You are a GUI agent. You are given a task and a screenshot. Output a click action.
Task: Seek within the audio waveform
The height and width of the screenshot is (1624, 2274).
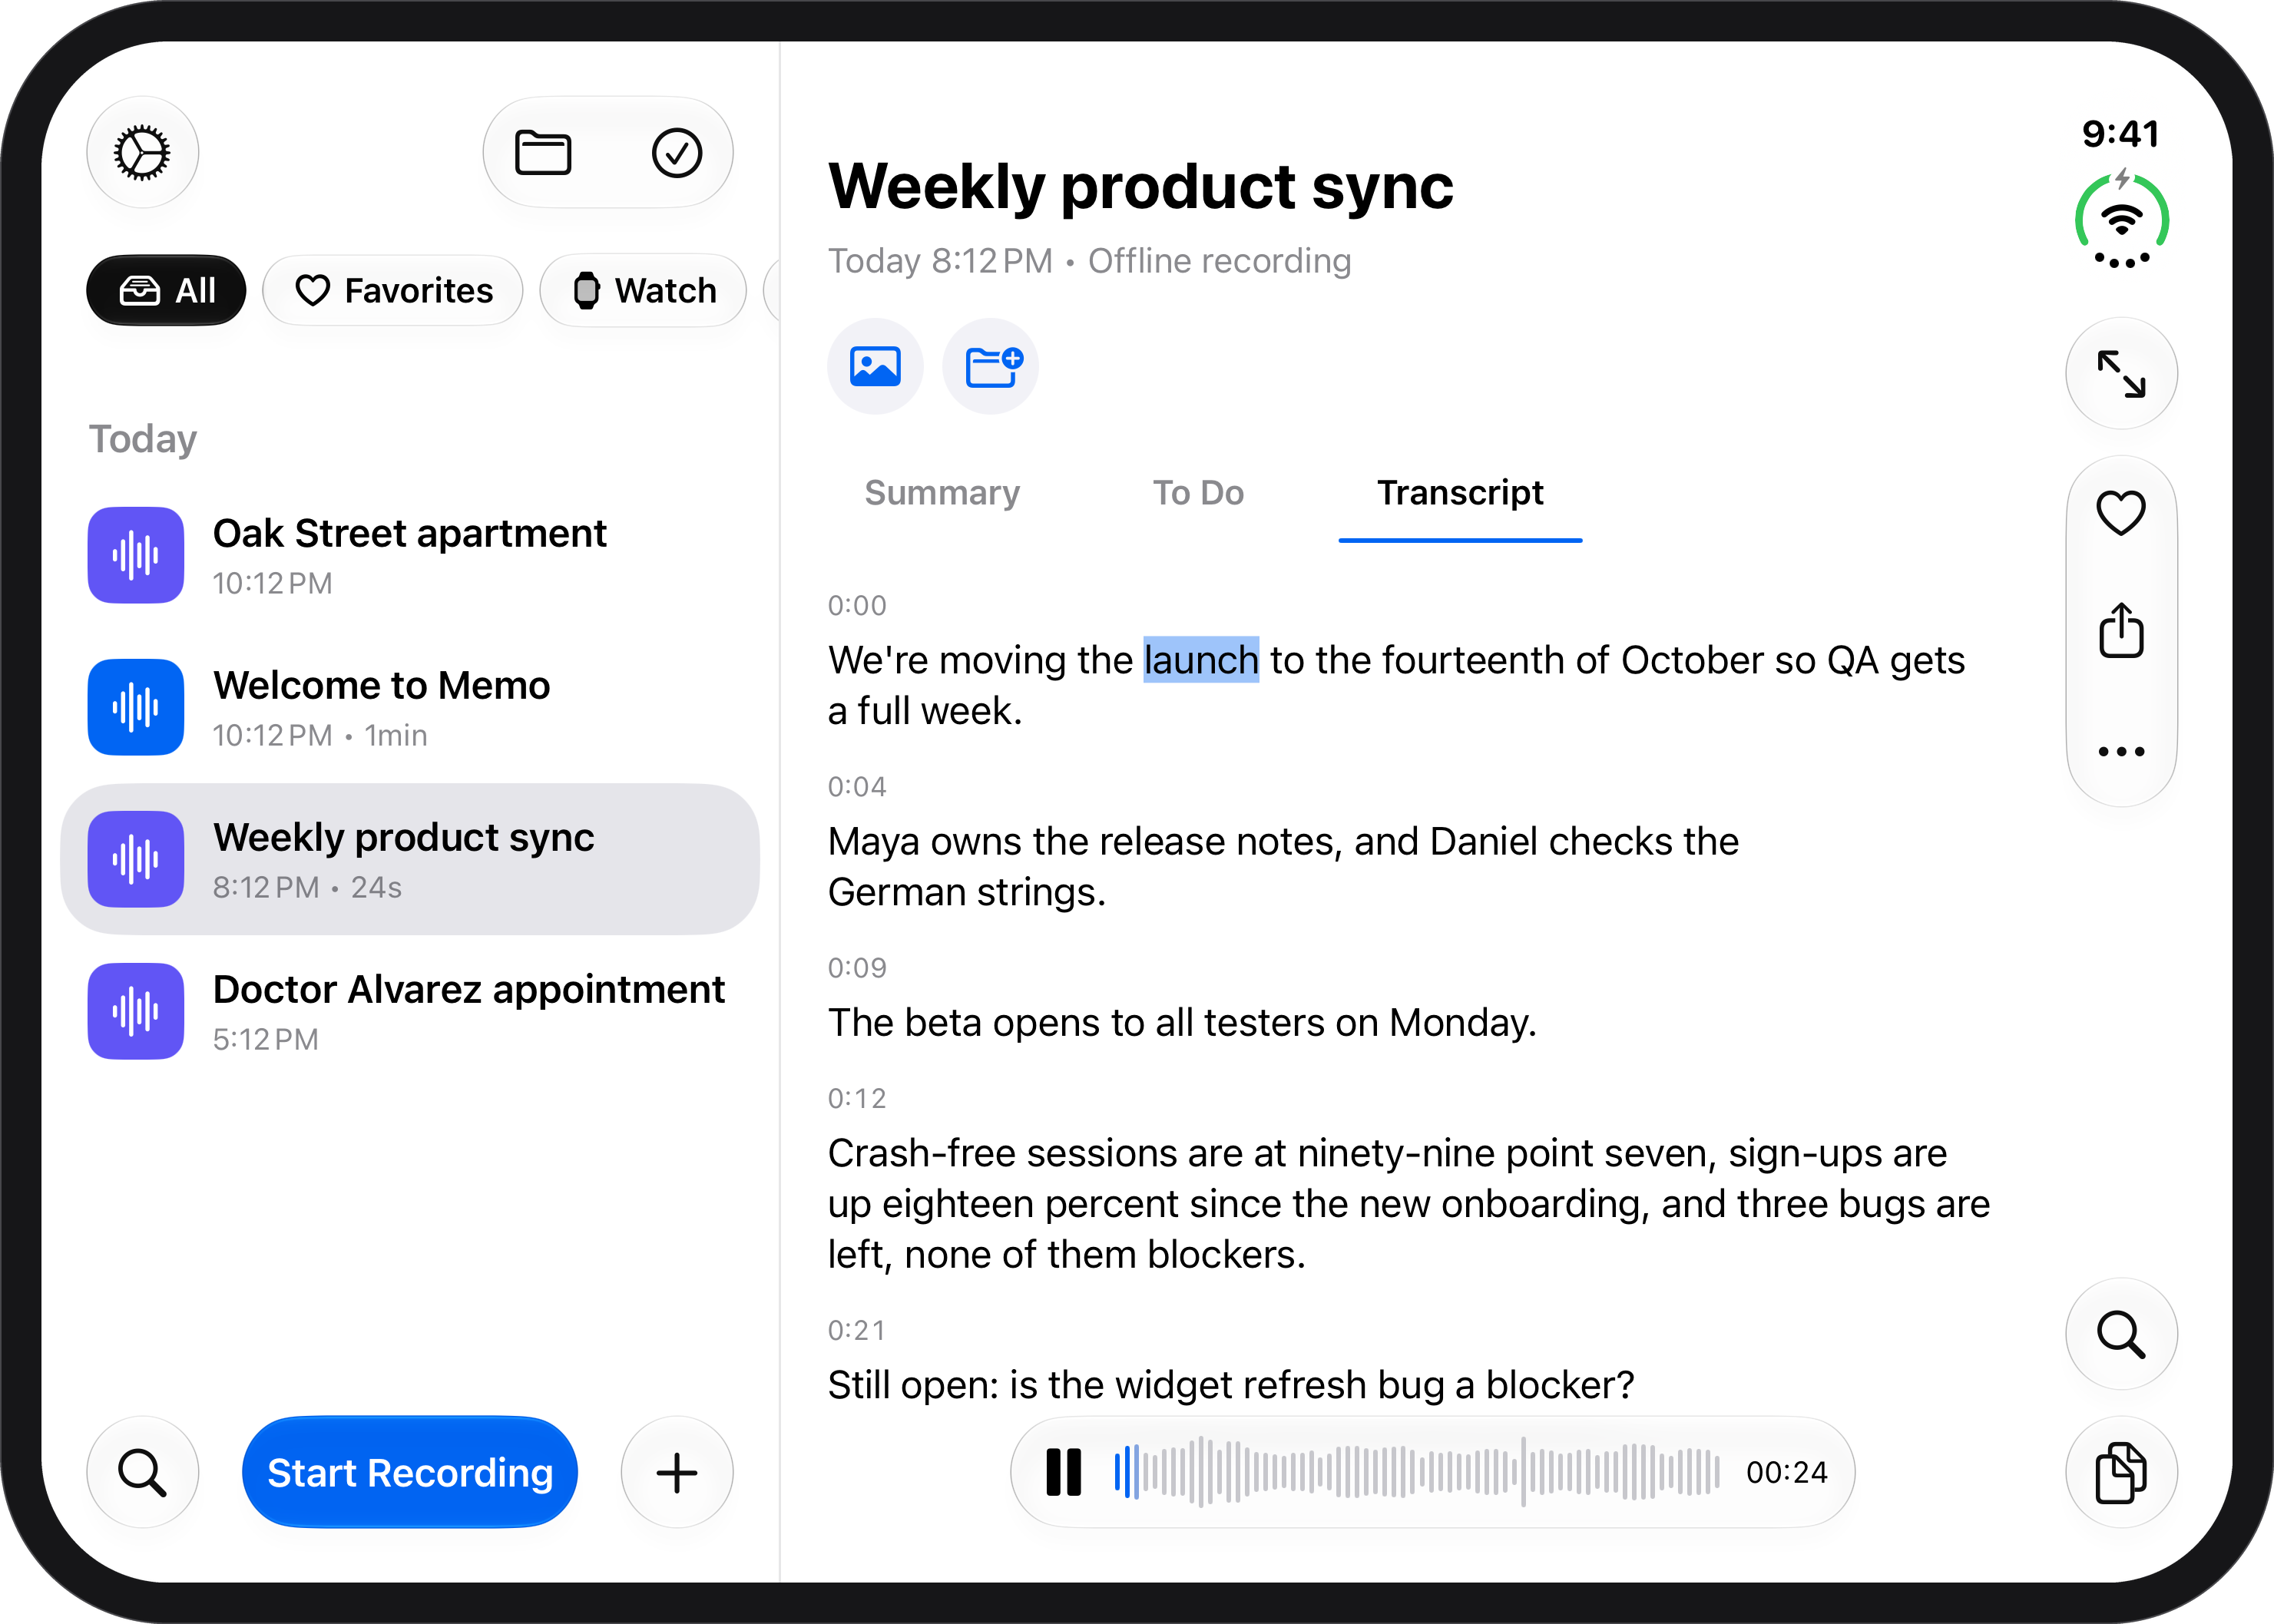[1417, 1472]
